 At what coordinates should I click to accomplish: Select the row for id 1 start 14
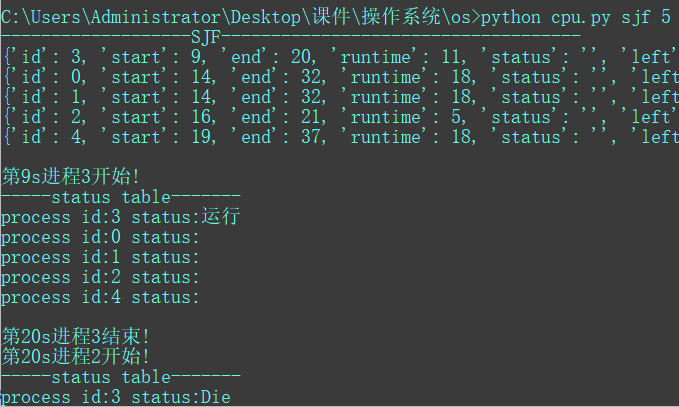341,97
